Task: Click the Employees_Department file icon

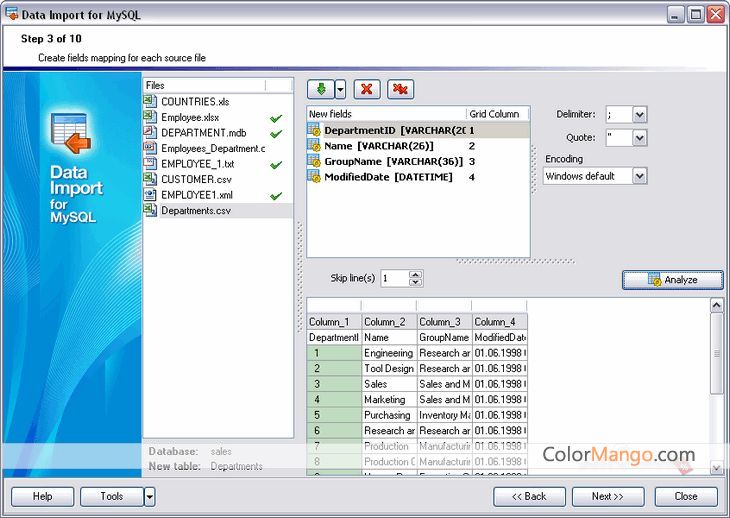Action: pyautogui.click(x=150, y=148)
